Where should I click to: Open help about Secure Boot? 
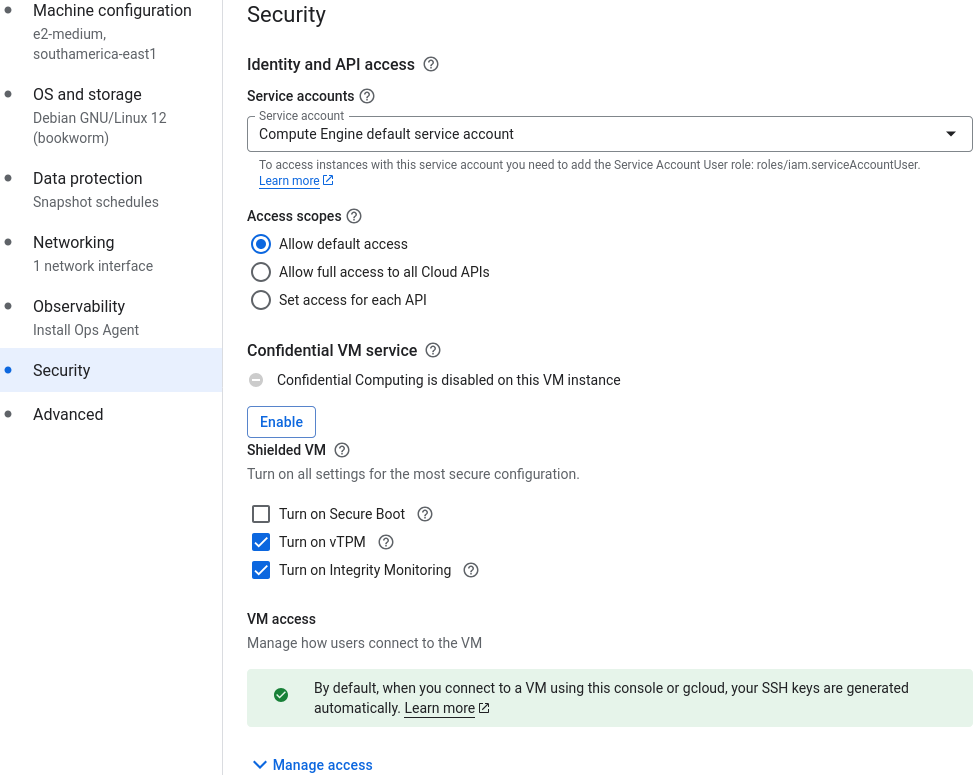pos(425,513)
